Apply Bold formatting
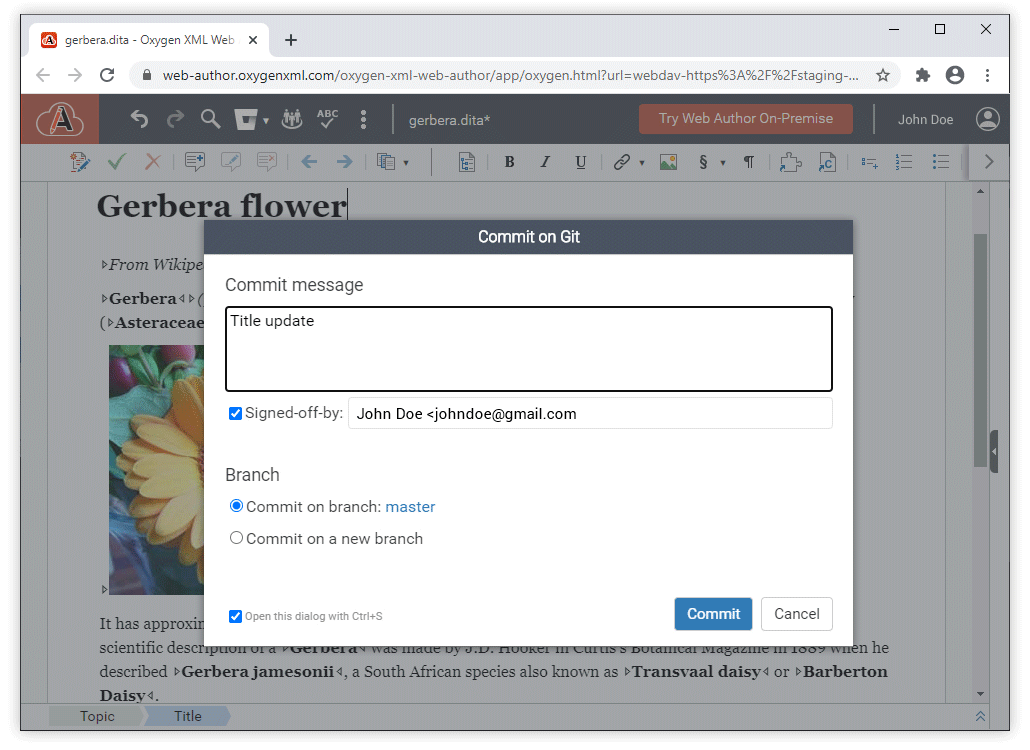1030x750 pixels. (x=509, y=162)
